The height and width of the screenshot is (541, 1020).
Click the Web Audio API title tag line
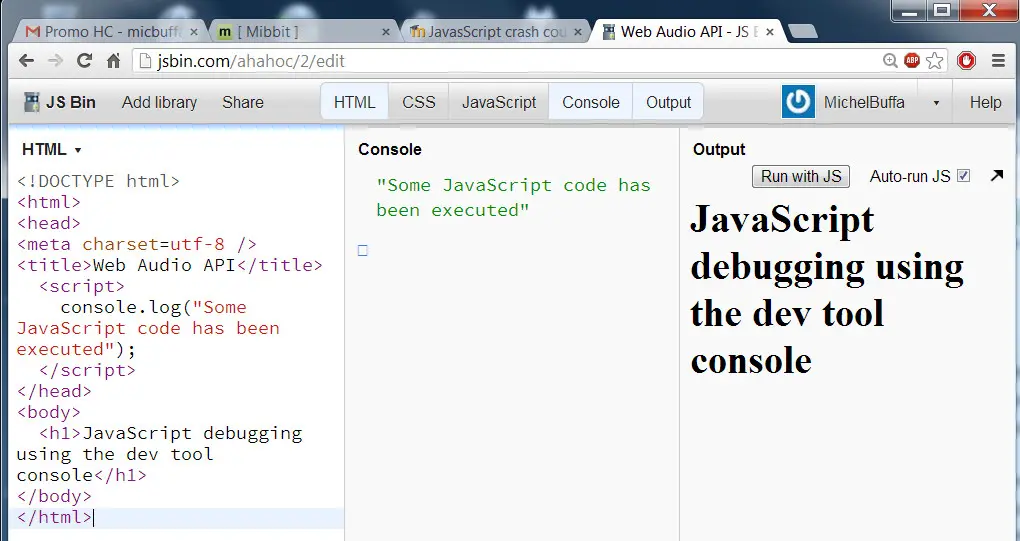click(169, 265)
